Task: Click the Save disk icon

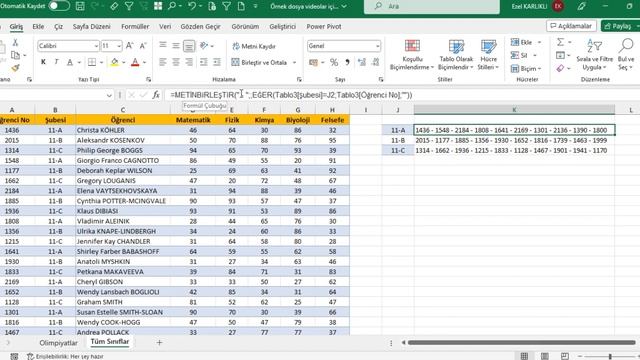Action: (80, 6)
